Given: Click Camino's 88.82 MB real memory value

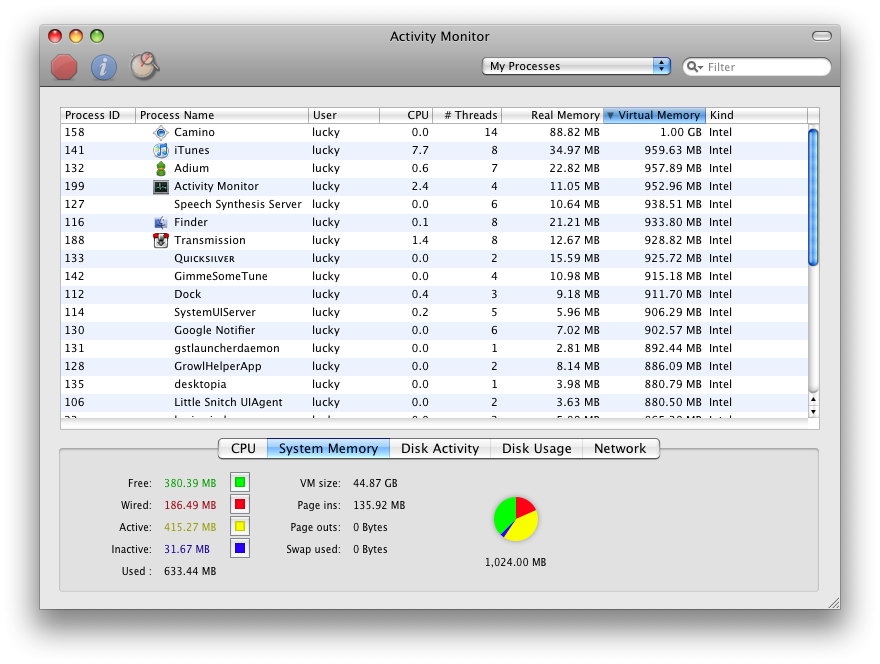Looking at the screenshot, I should (x=575, y=132).
